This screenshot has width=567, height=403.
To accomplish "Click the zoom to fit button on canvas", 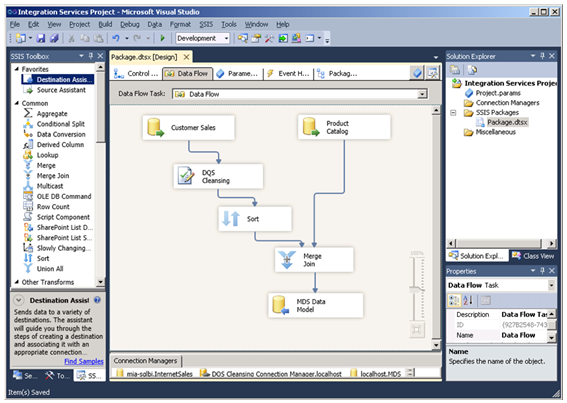I will click(417, 330).
